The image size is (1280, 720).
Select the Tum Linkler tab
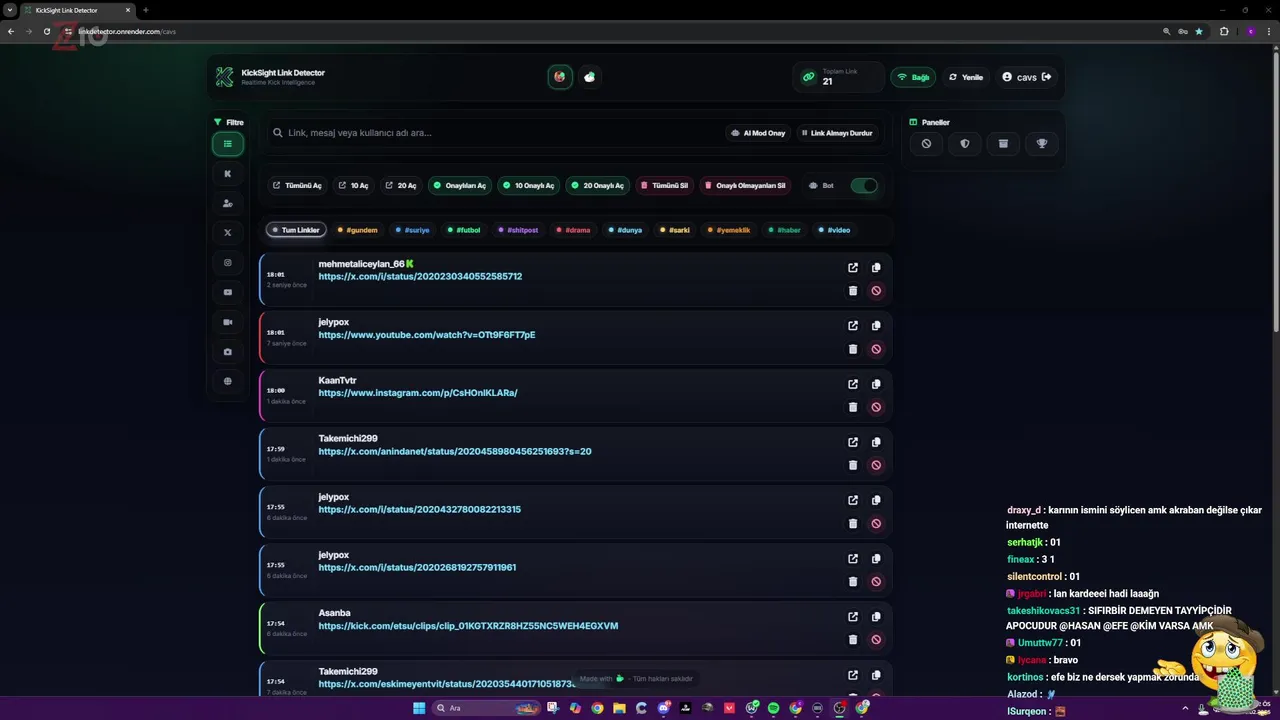[296, 230]
